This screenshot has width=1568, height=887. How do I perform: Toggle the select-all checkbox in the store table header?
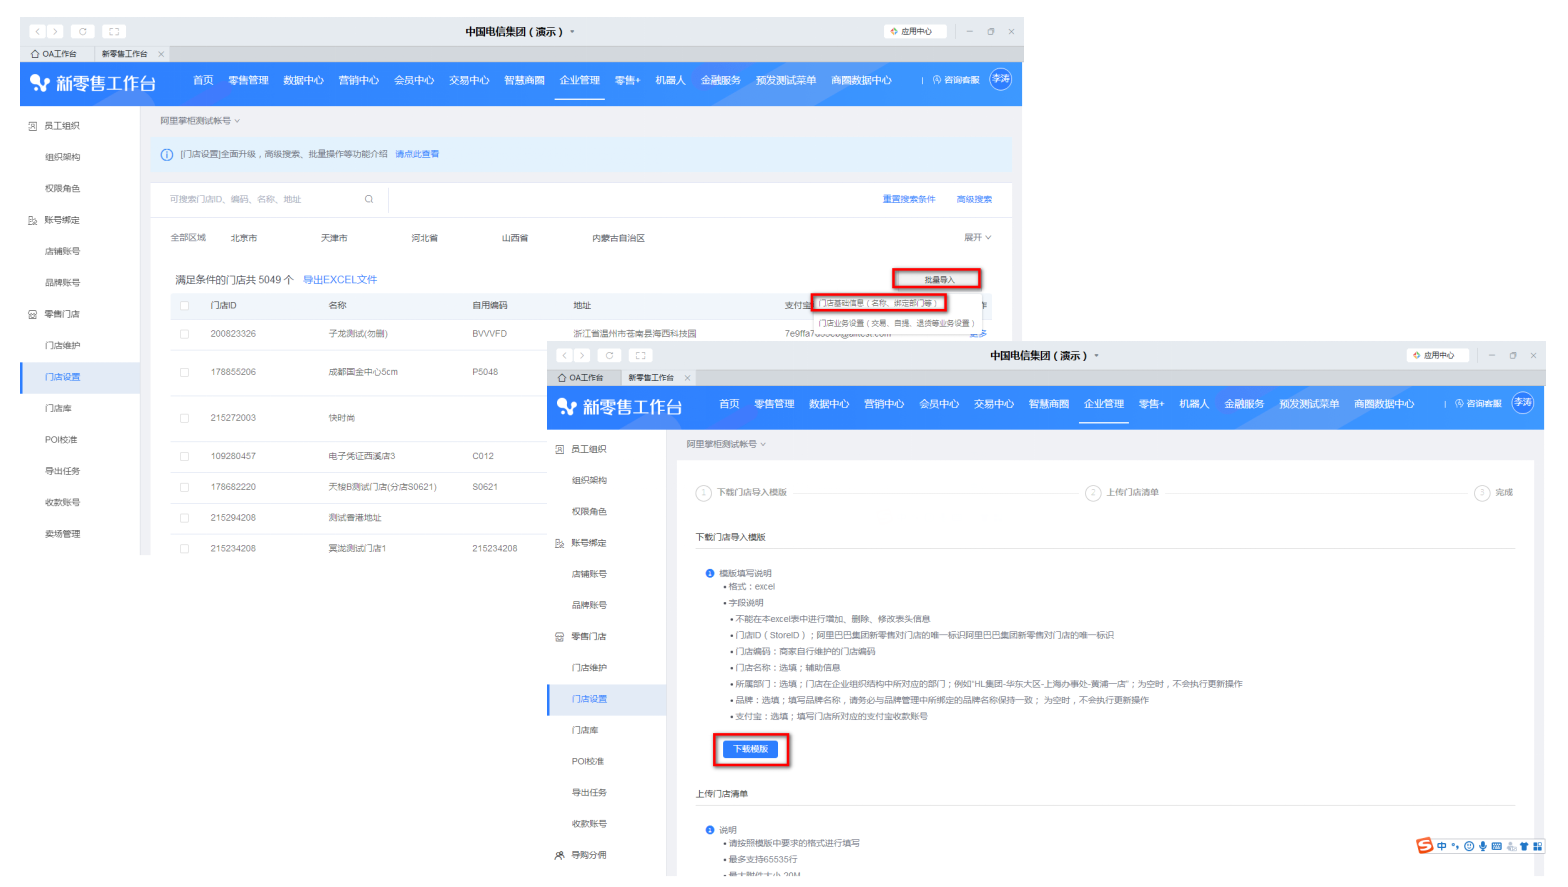pos(184,306)
